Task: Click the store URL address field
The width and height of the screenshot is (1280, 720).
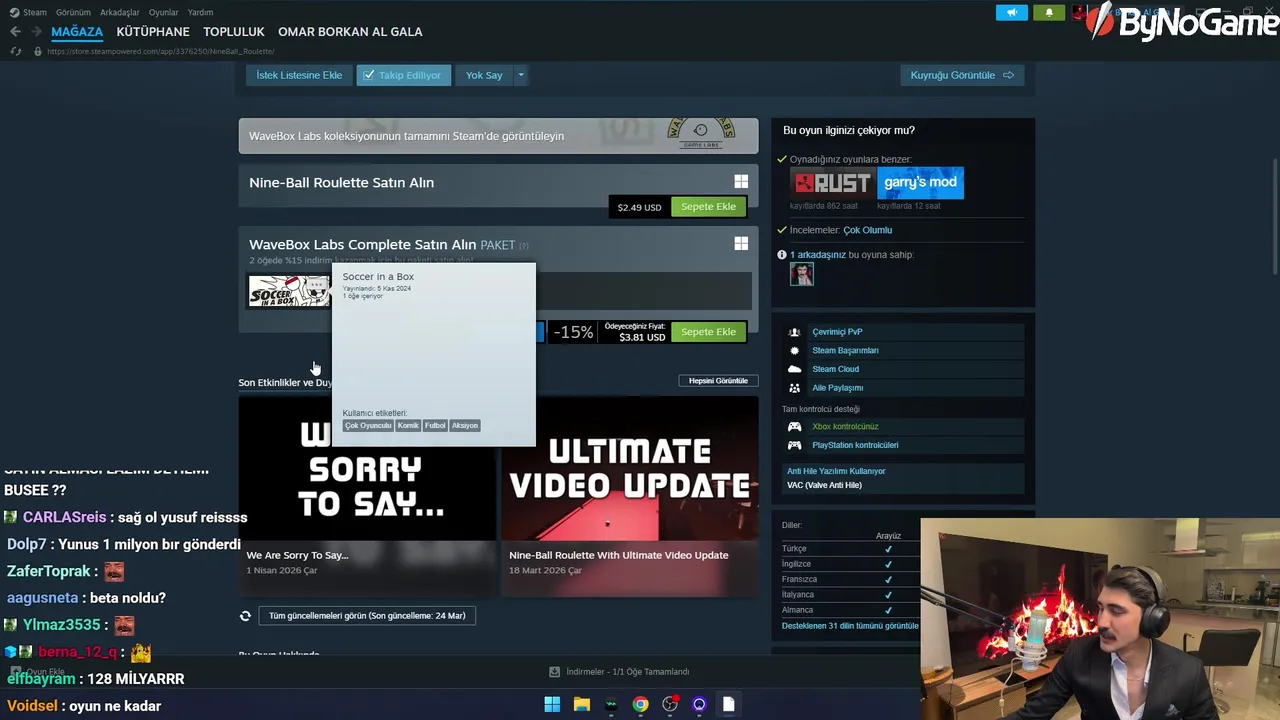Action: coord(161,51)
